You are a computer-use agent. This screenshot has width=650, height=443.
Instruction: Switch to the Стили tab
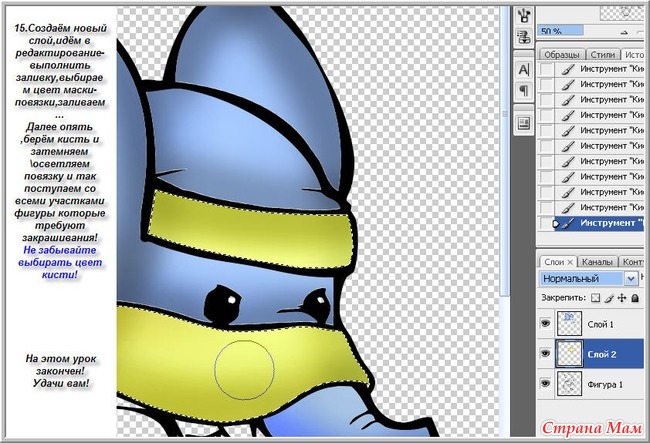click(x=603, y=54)
